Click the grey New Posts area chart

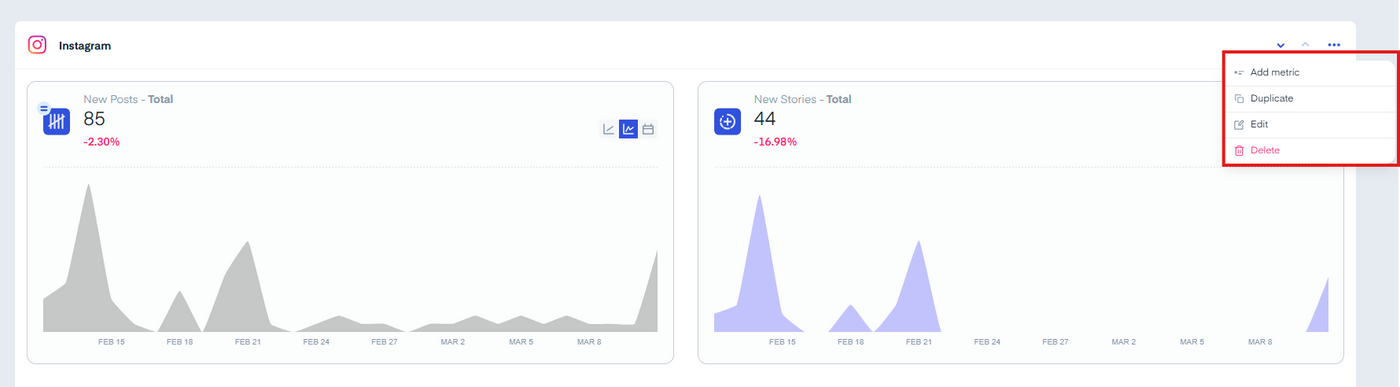click(350, 258)
